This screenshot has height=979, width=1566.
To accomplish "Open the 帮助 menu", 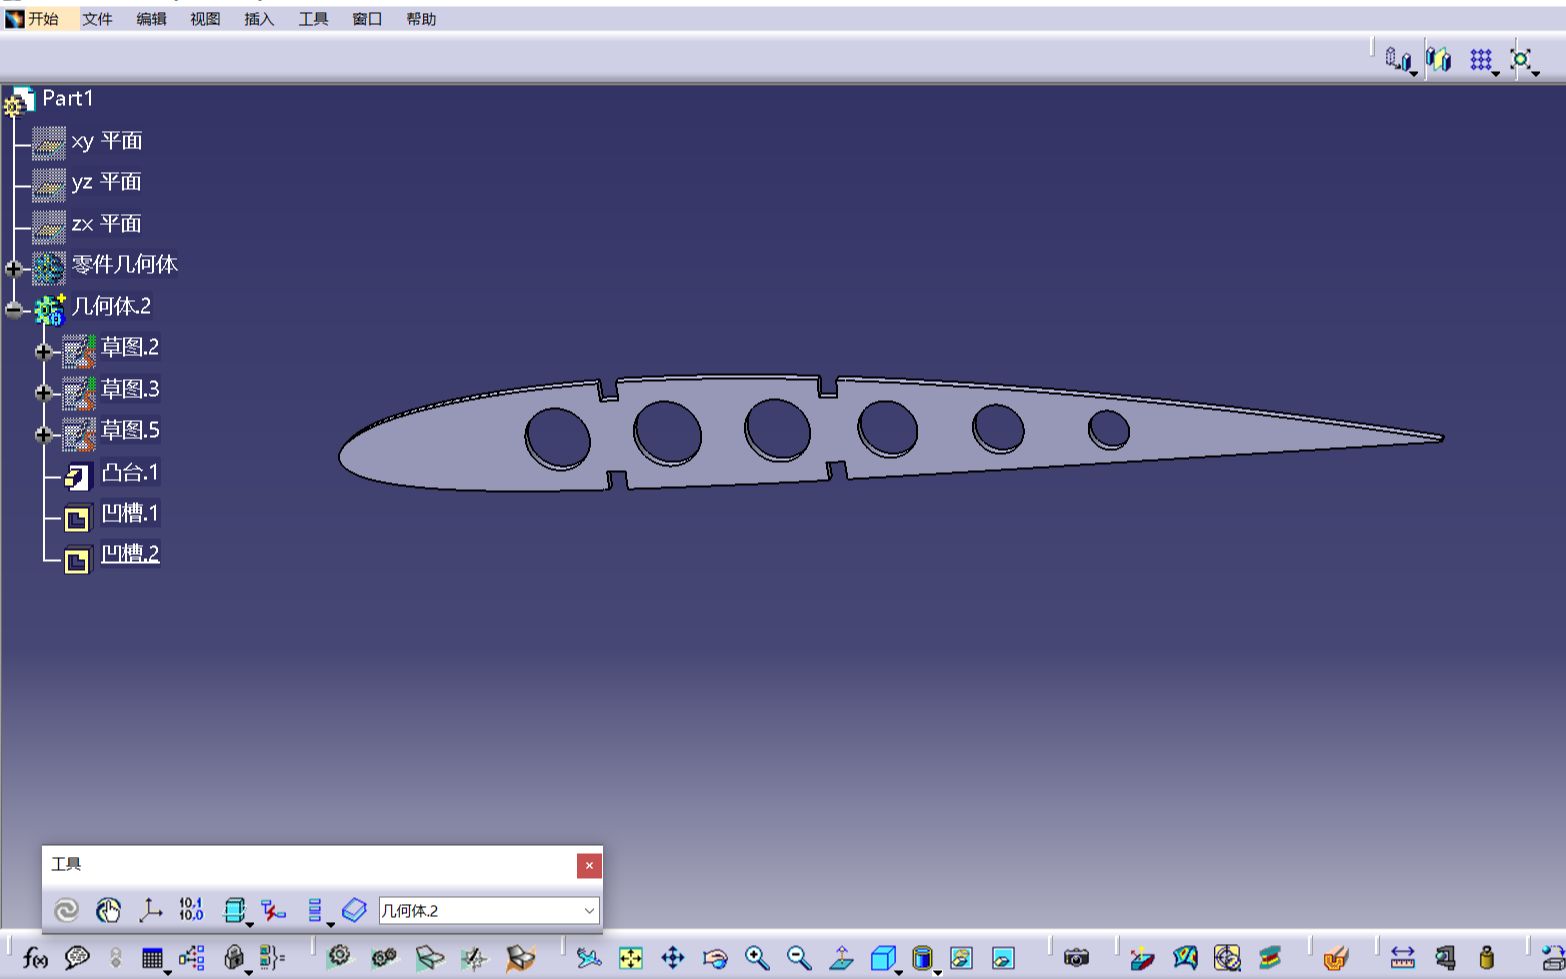I will (421, 19).
